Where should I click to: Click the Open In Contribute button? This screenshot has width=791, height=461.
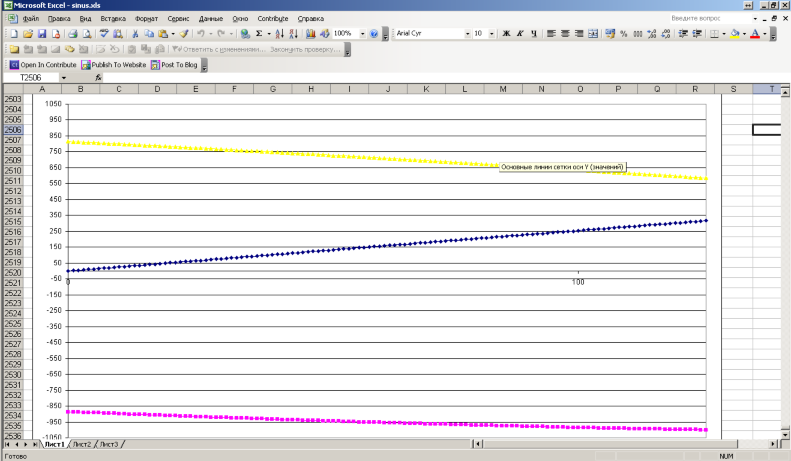point(43,64)
